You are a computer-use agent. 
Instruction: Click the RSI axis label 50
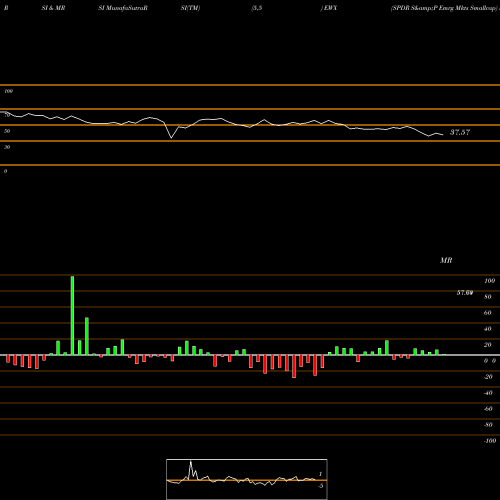click(x=7, y=131)
